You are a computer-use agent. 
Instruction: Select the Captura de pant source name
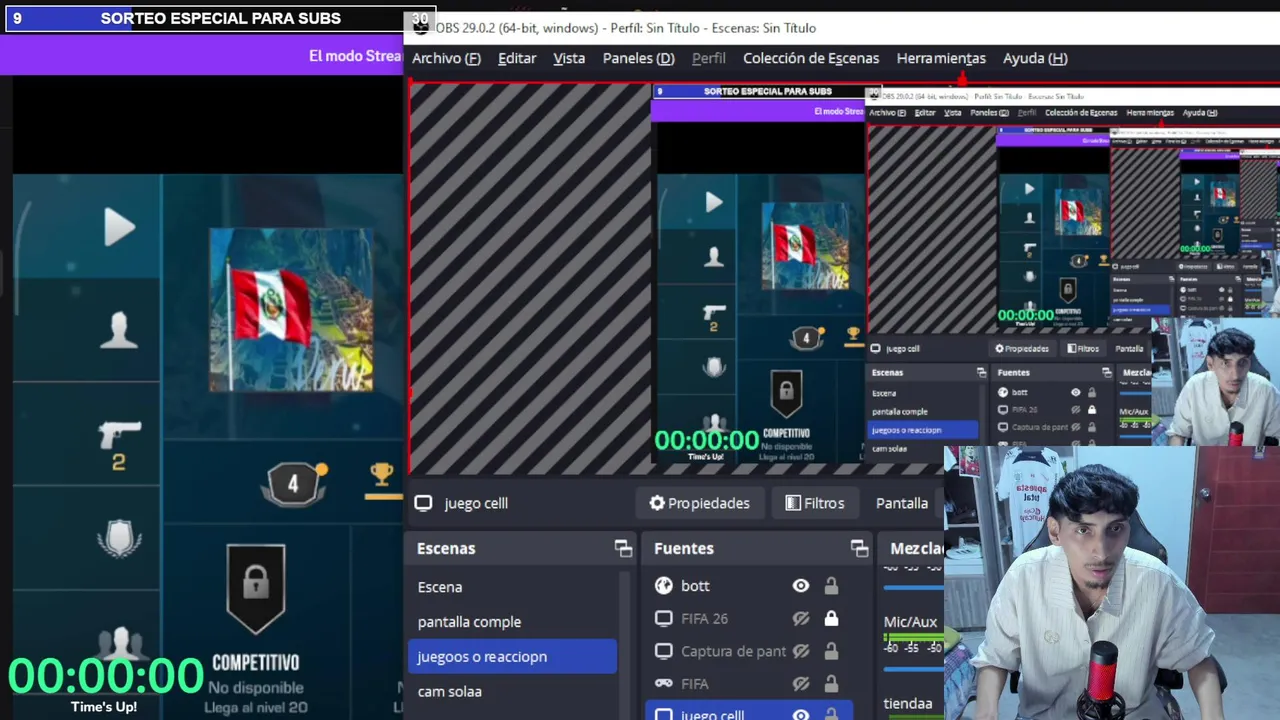[733, 651]
